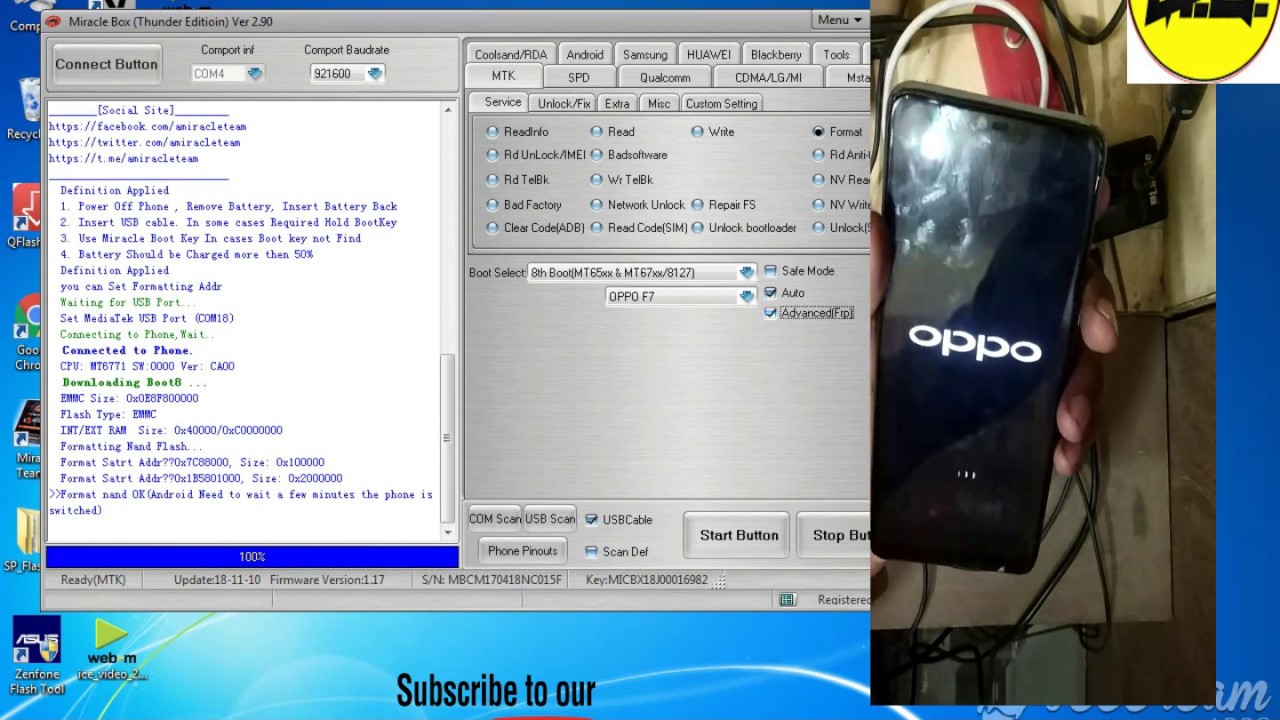Click the USB Scan button
This screenshot has width=1280, height=720.
[550, 519]
